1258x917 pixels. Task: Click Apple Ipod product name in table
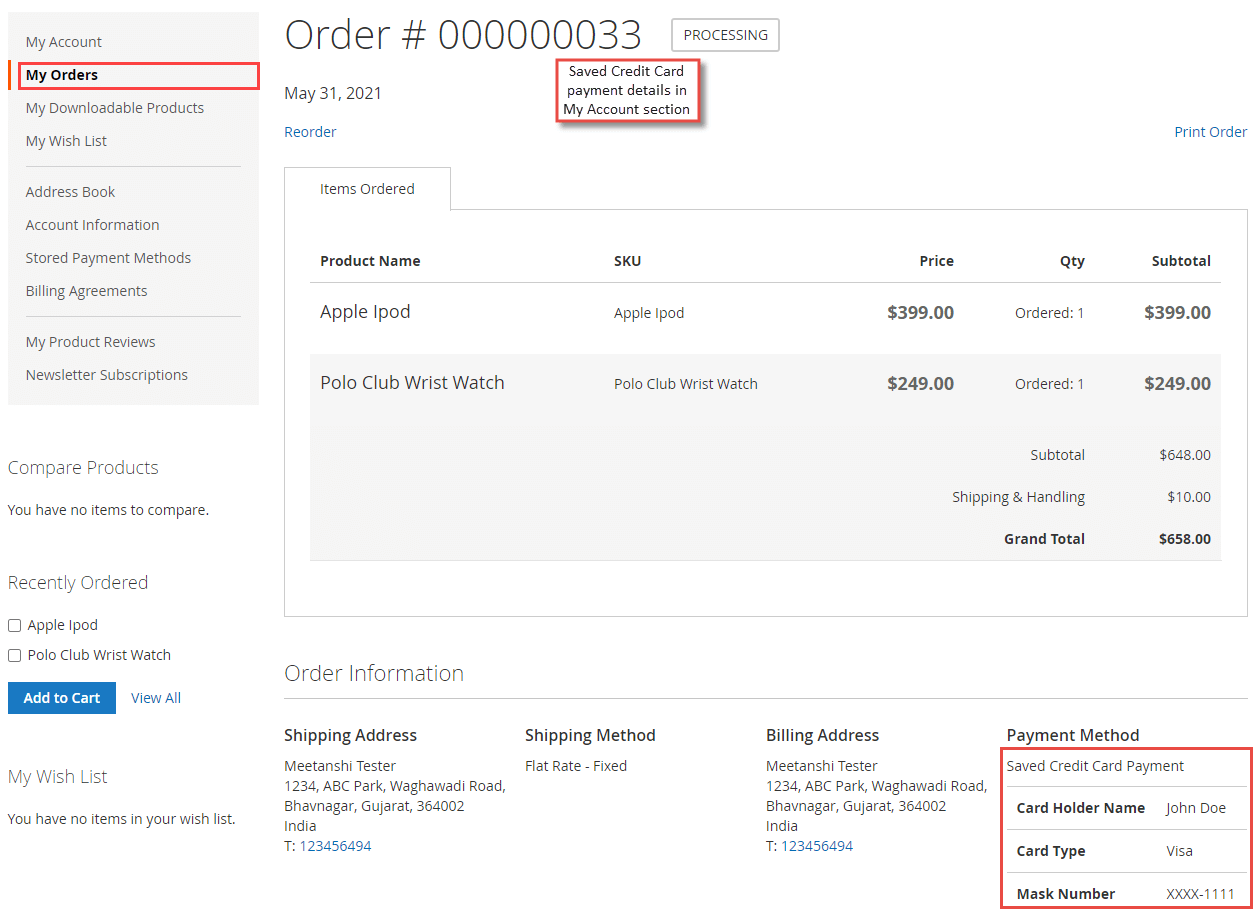[365, 312]
